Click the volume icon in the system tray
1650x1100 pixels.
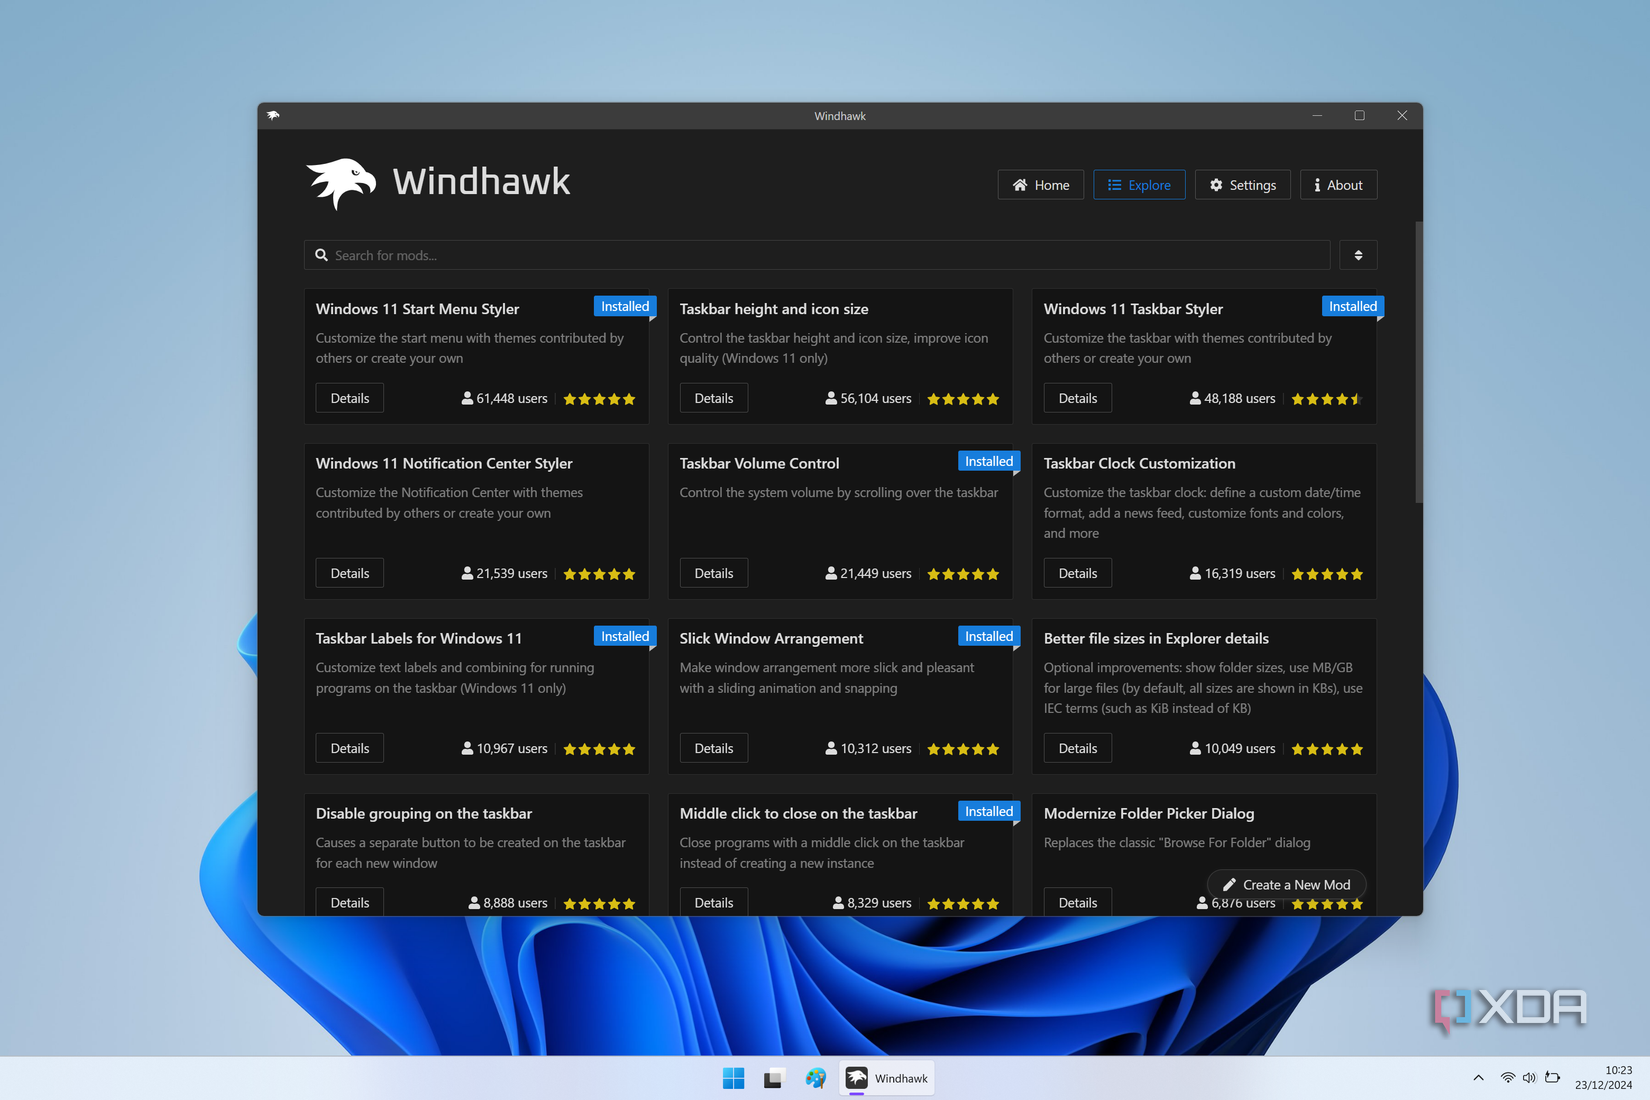1529,1078
